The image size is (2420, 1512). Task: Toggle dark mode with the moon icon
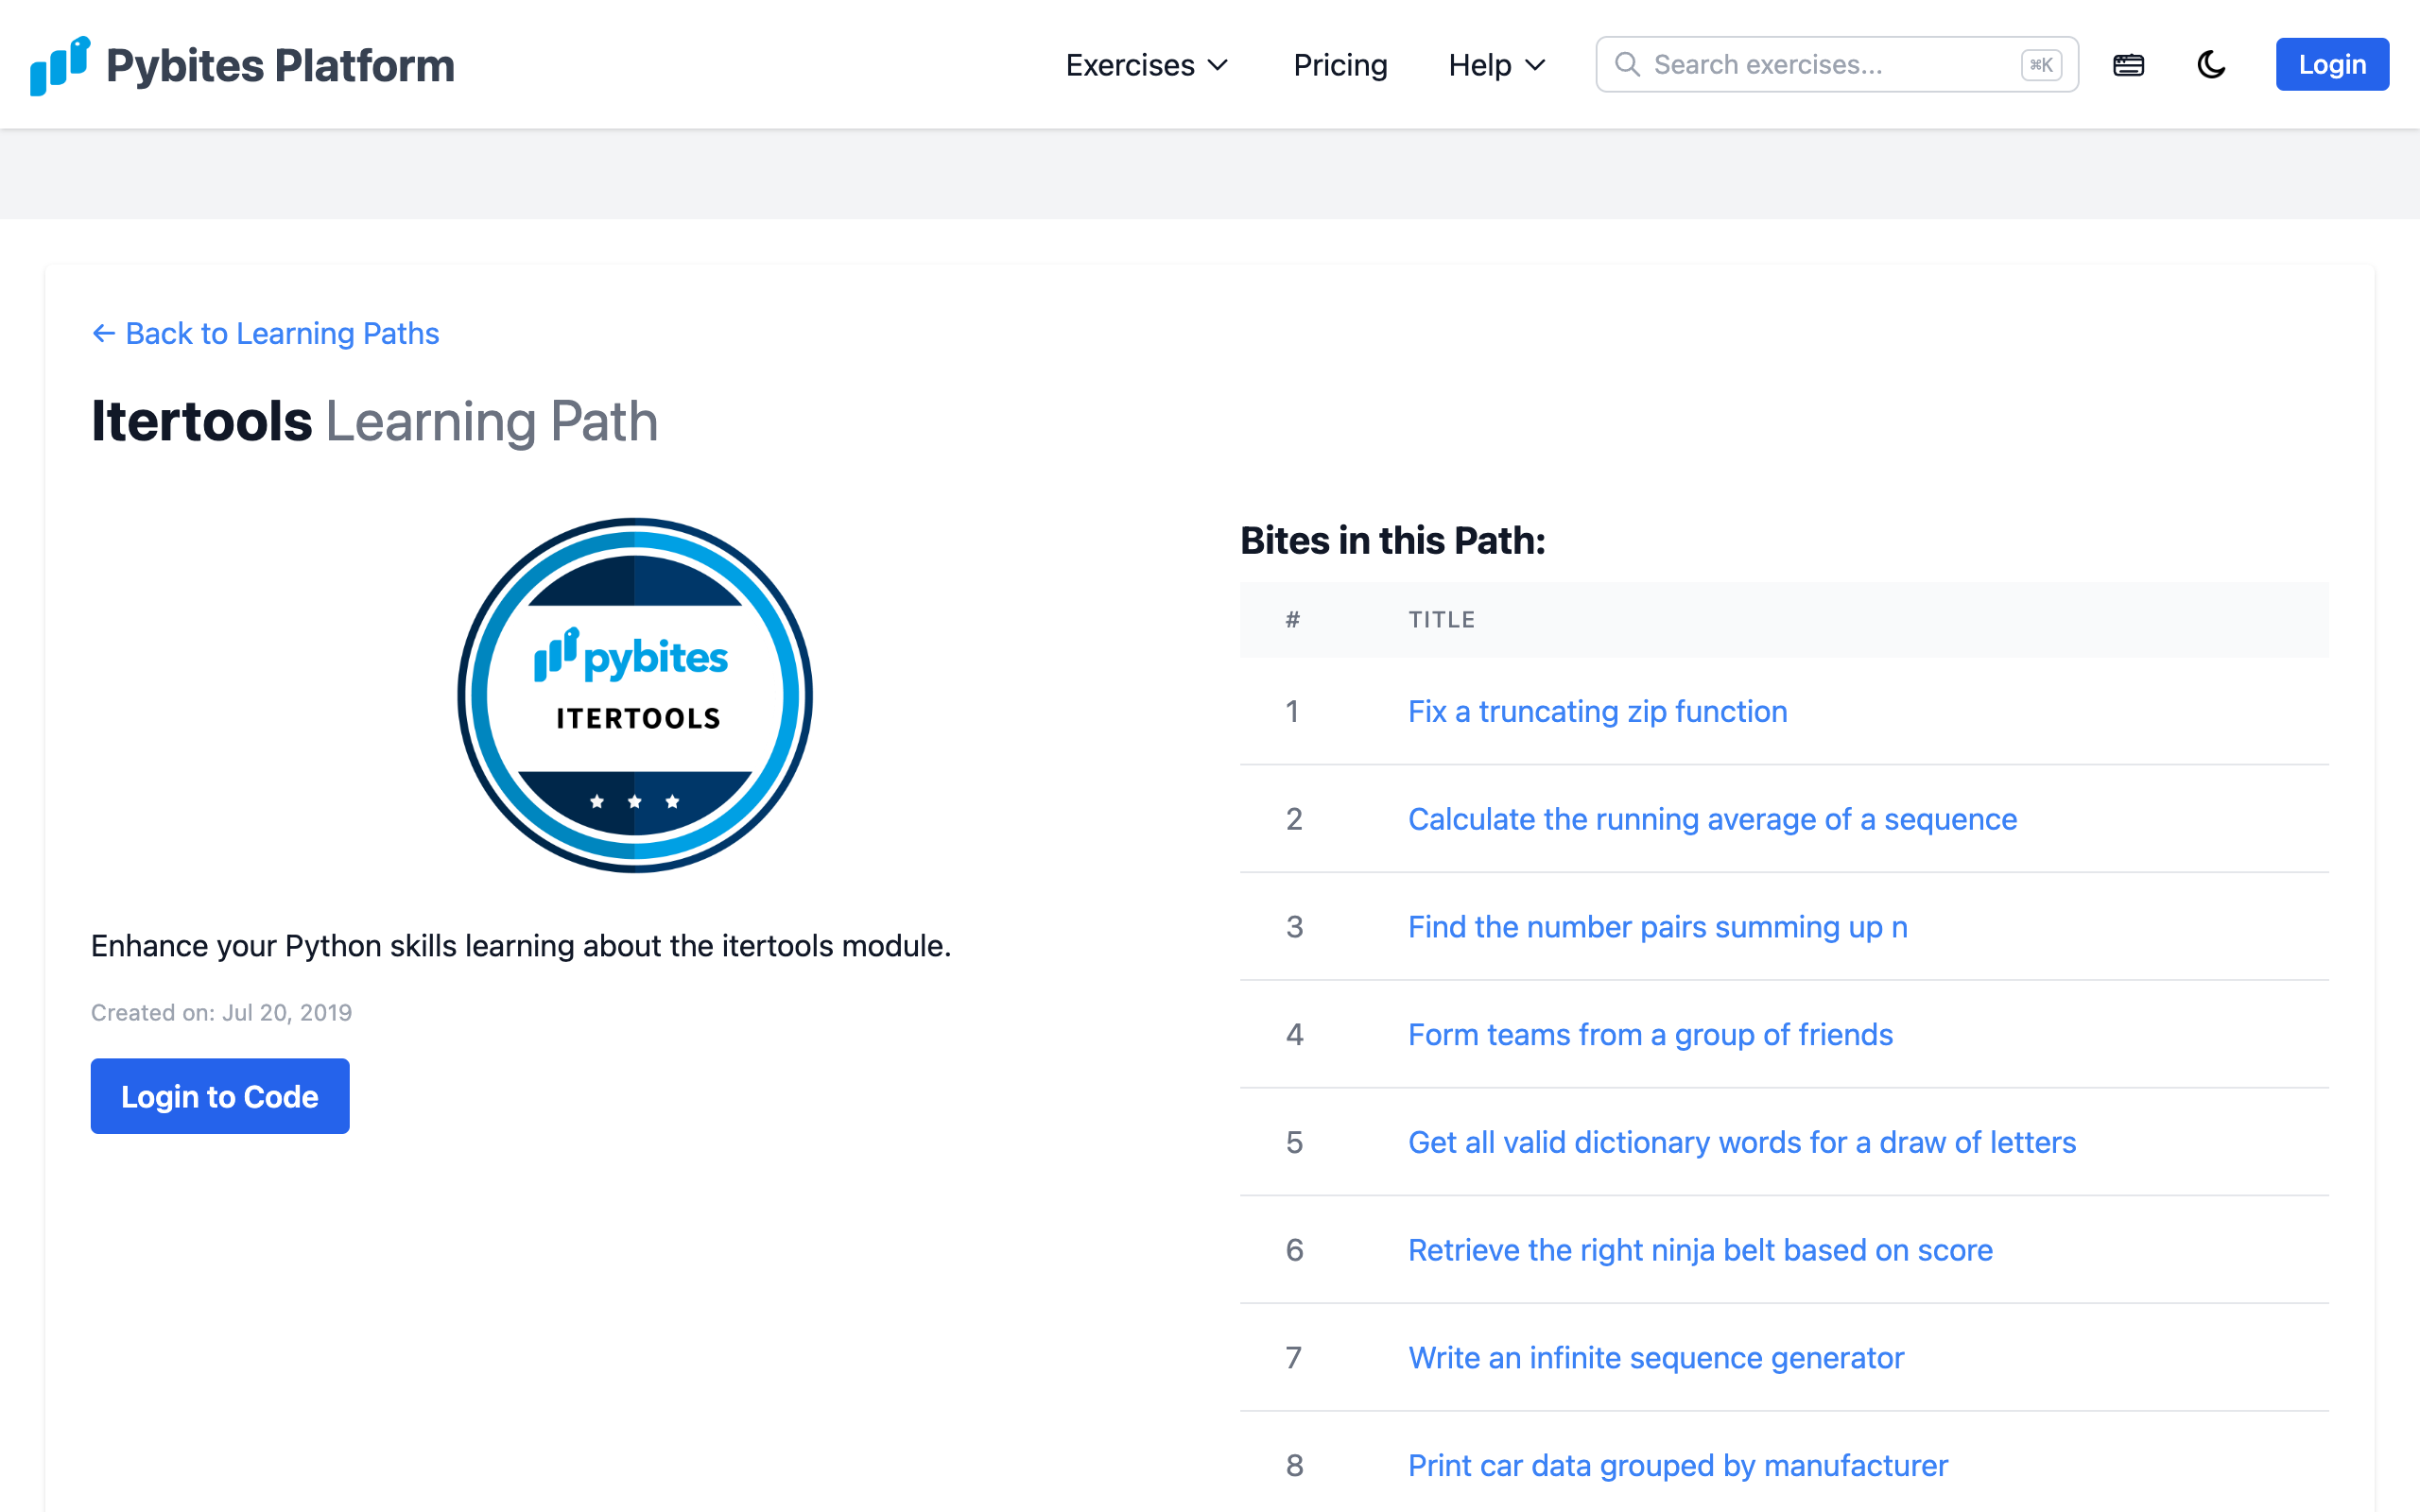[x=2211, y=64]
